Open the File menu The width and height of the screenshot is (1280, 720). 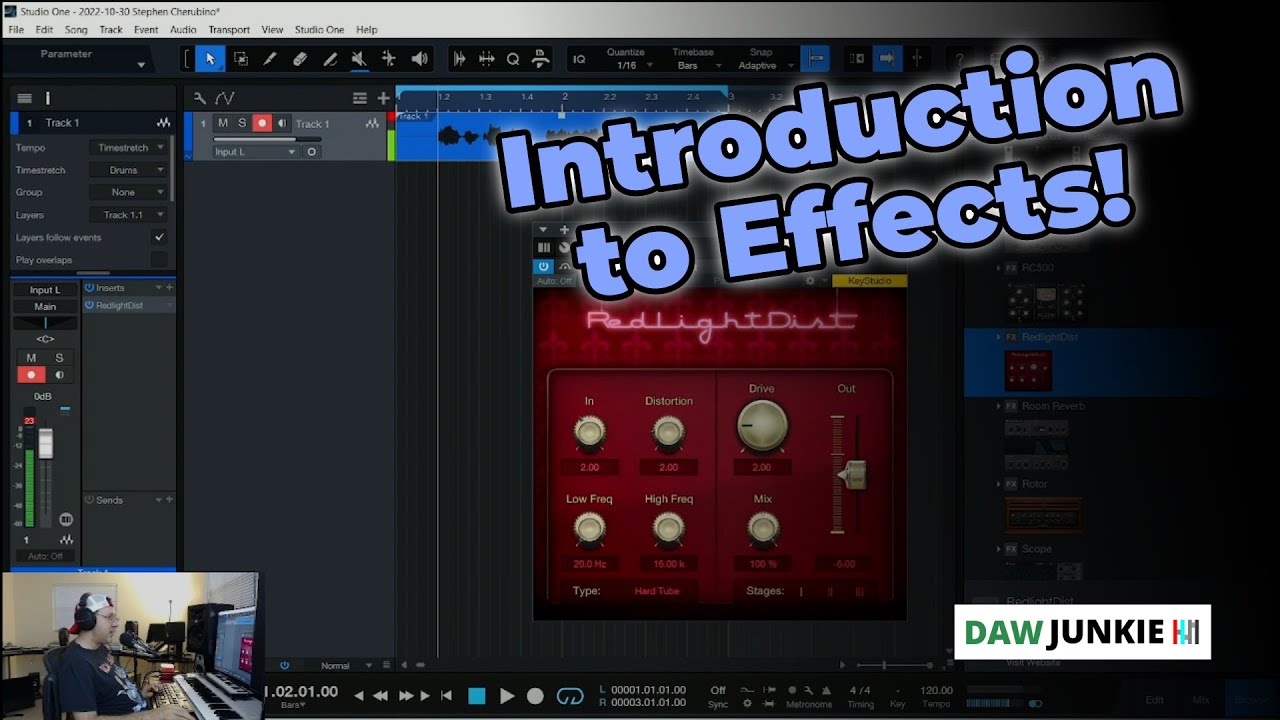[x=16, y=30]
